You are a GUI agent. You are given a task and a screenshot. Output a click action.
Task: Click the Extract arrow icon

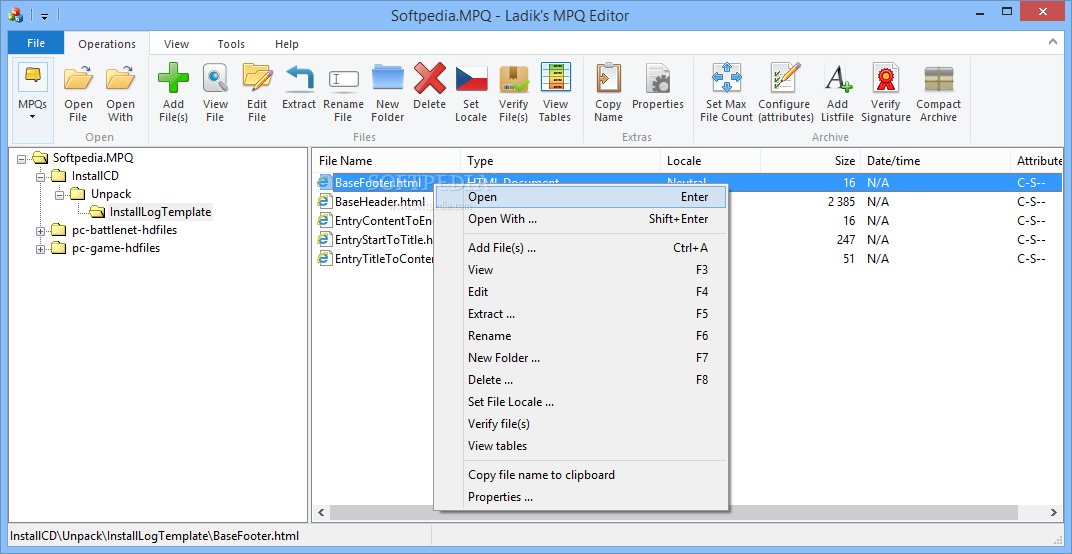(299, 77)
